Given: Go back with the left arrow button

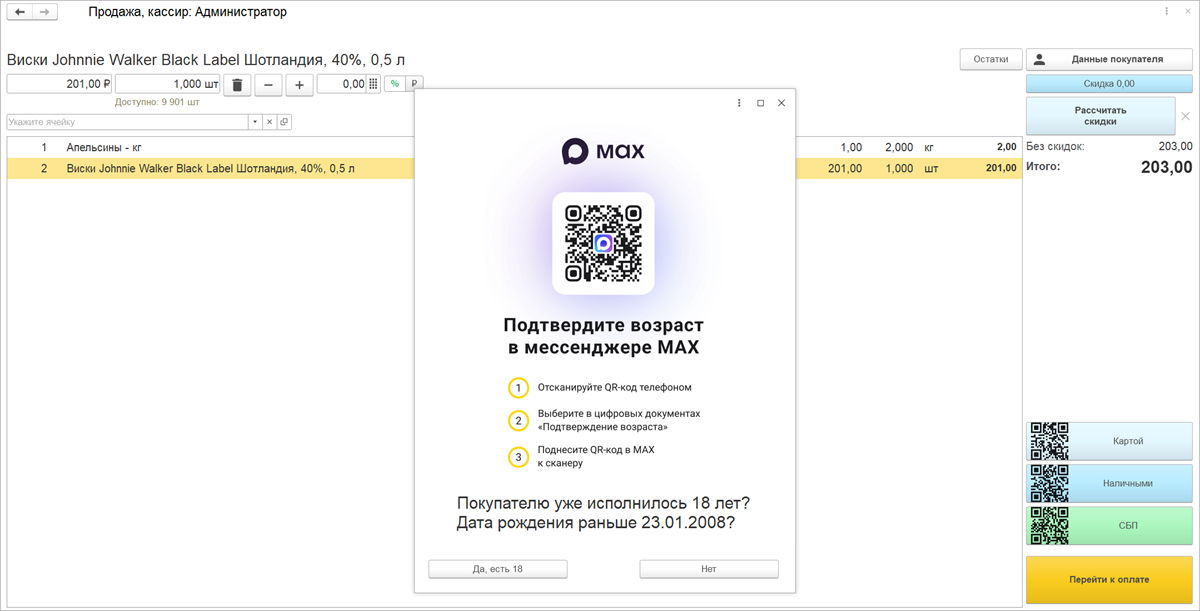Looking at the screenshot, I should [x=20, y=13].
